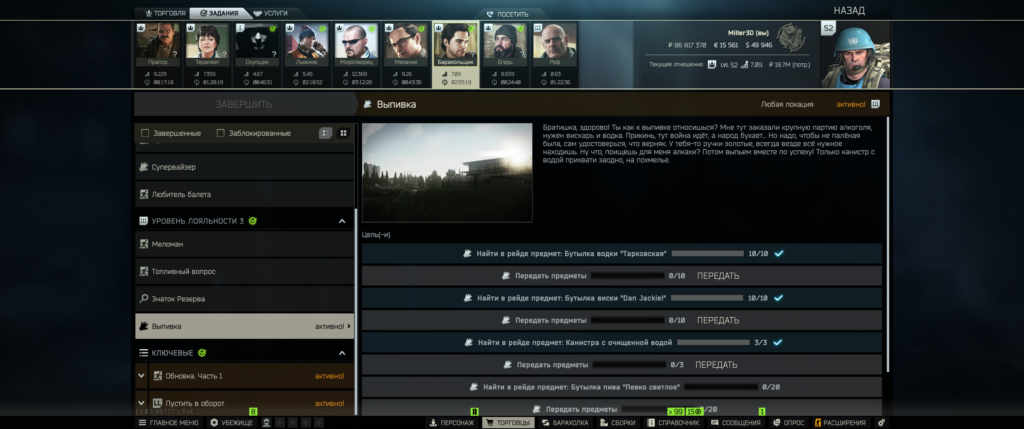
Task: Click the first empty plus slot in bottom bar
Action: pyautogui.click(x=280, y=423)
